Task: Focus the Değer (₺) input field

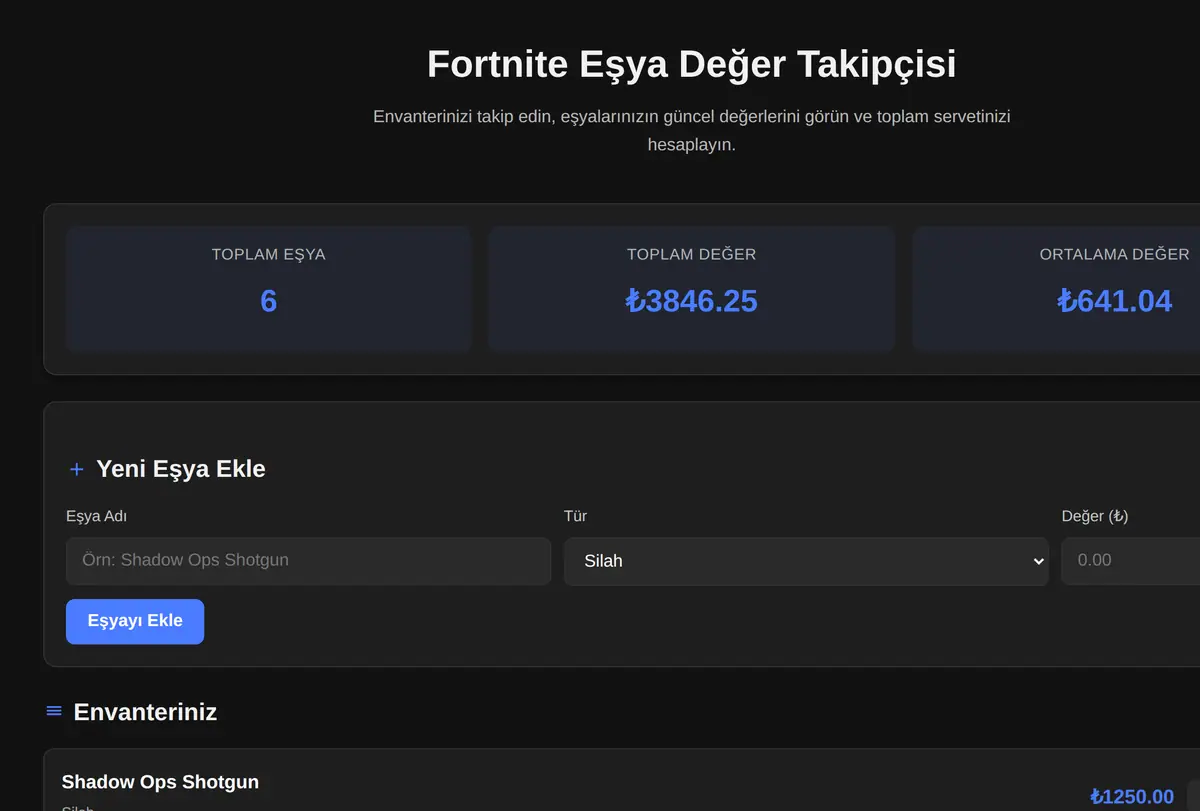Action: [1130, 561]
